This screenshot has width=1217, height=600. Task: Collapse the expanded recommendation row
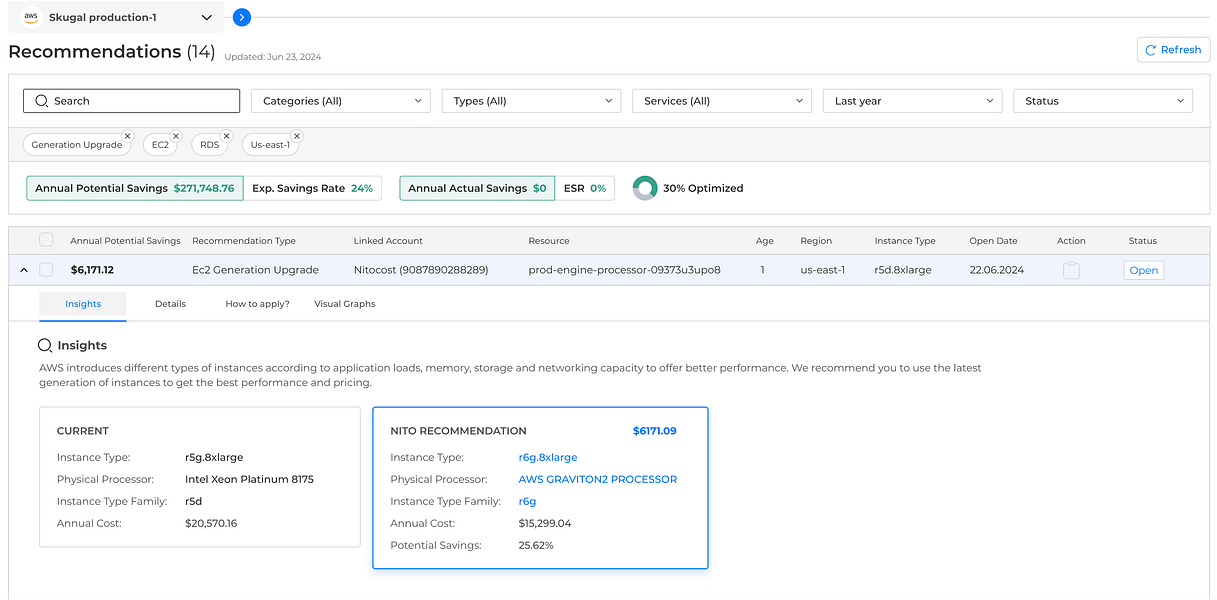[x=24, y=270]
